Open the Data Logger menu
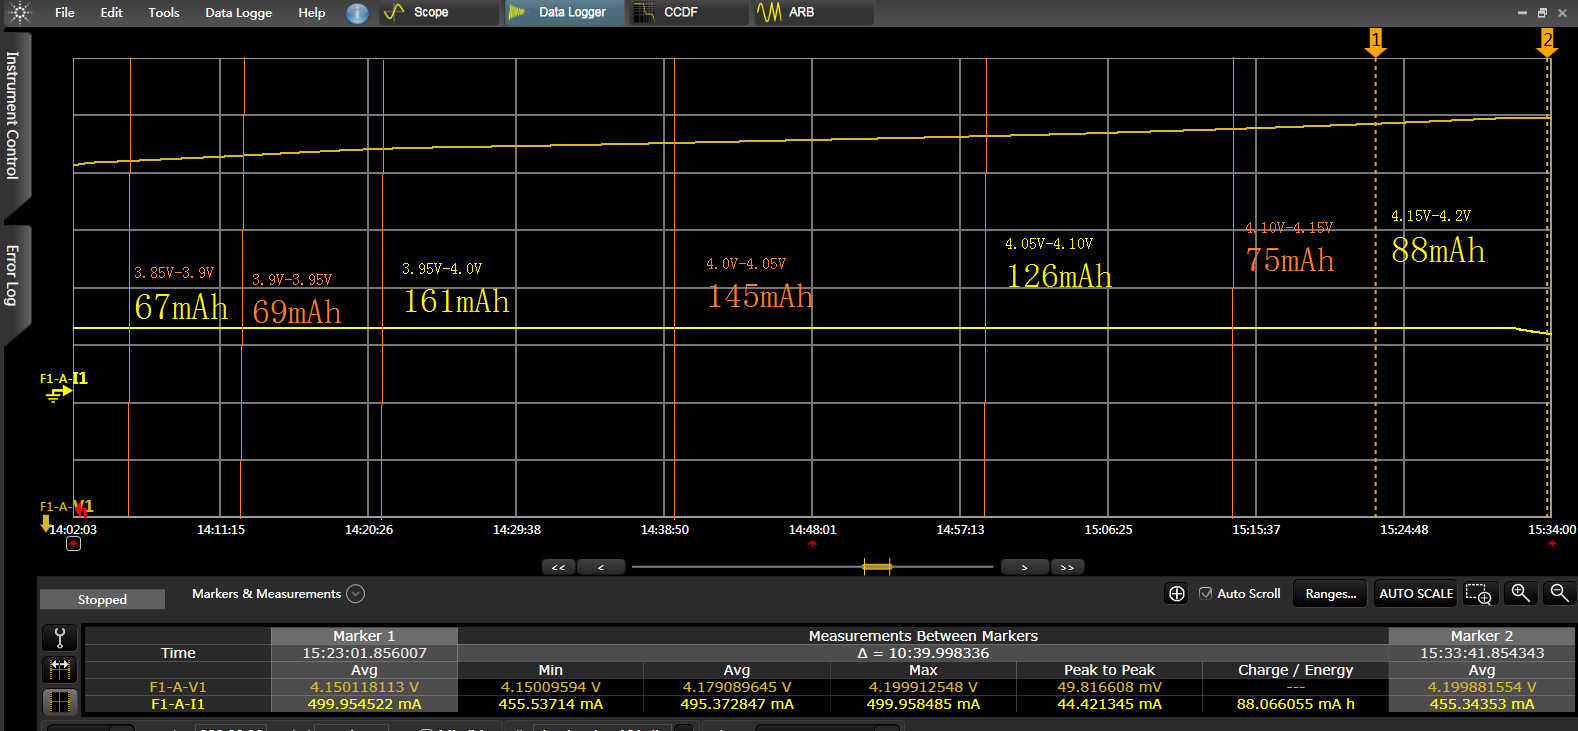 click(x=239, y=13)
